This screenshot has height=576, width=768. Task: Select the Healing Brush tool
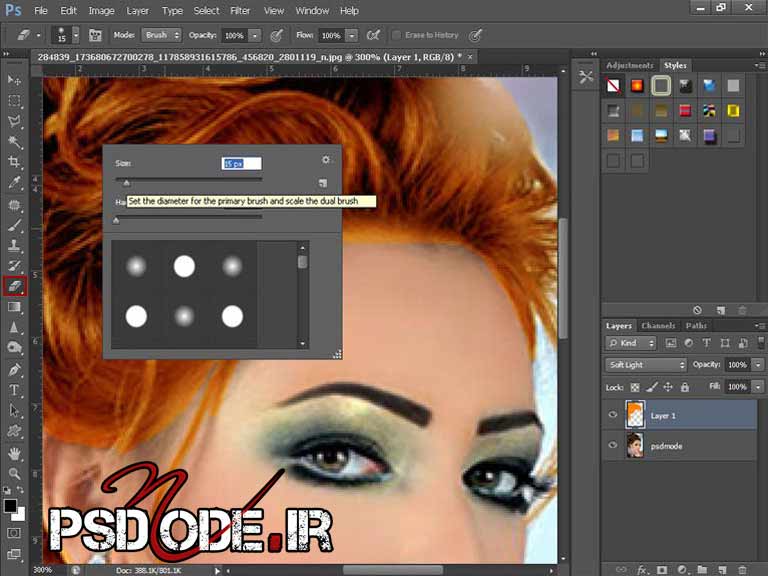pos(14,205)
